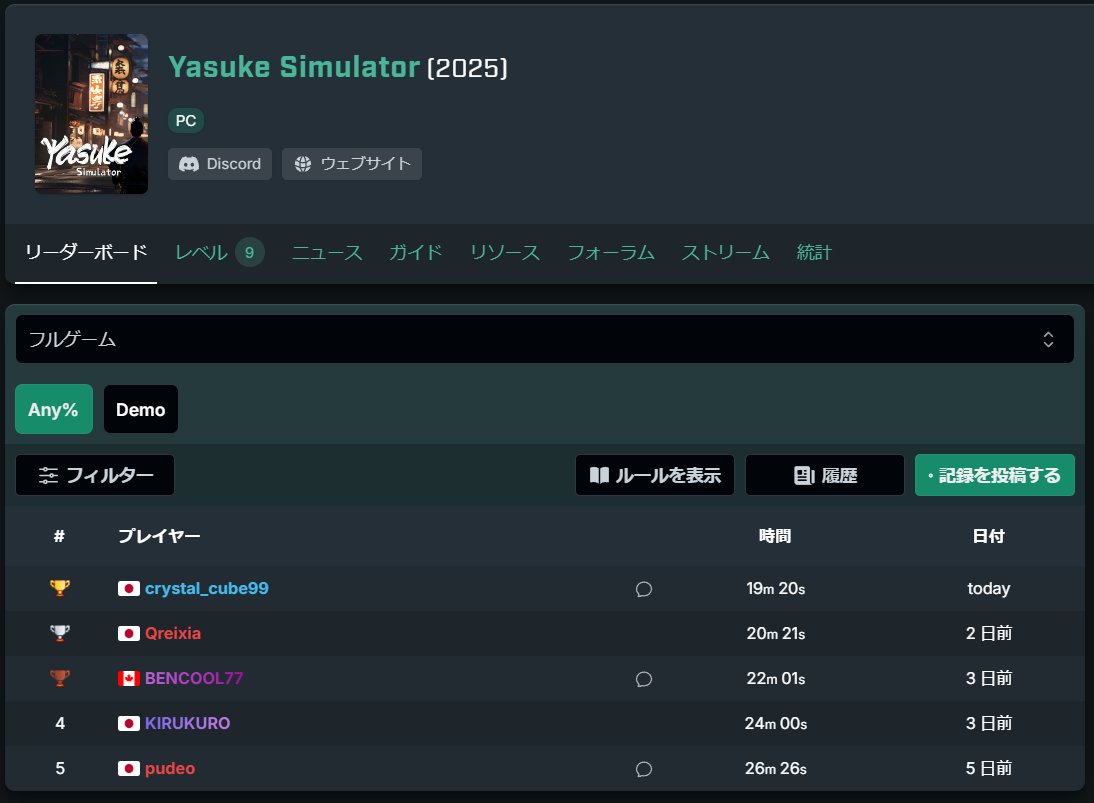The height and width of the screenshot is (803, 1094).
Task: Click the silver trophy icon for second place
Action: 60,633
